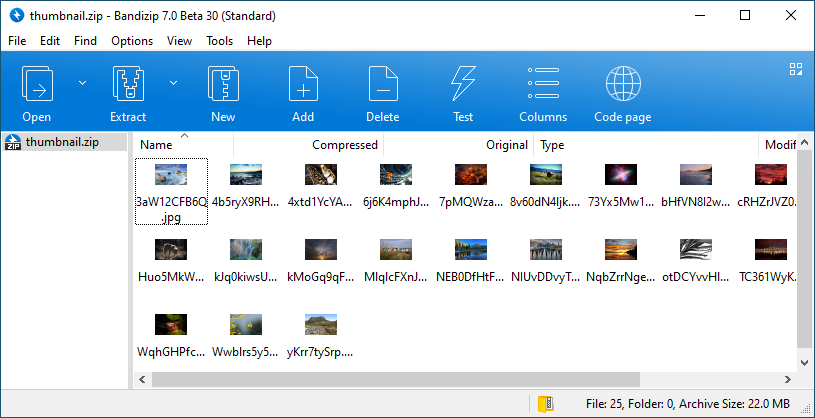This screenshot has height=418, width=815.
Task: Click the Delete toolbar icon
Action: (x=382, y=84)
